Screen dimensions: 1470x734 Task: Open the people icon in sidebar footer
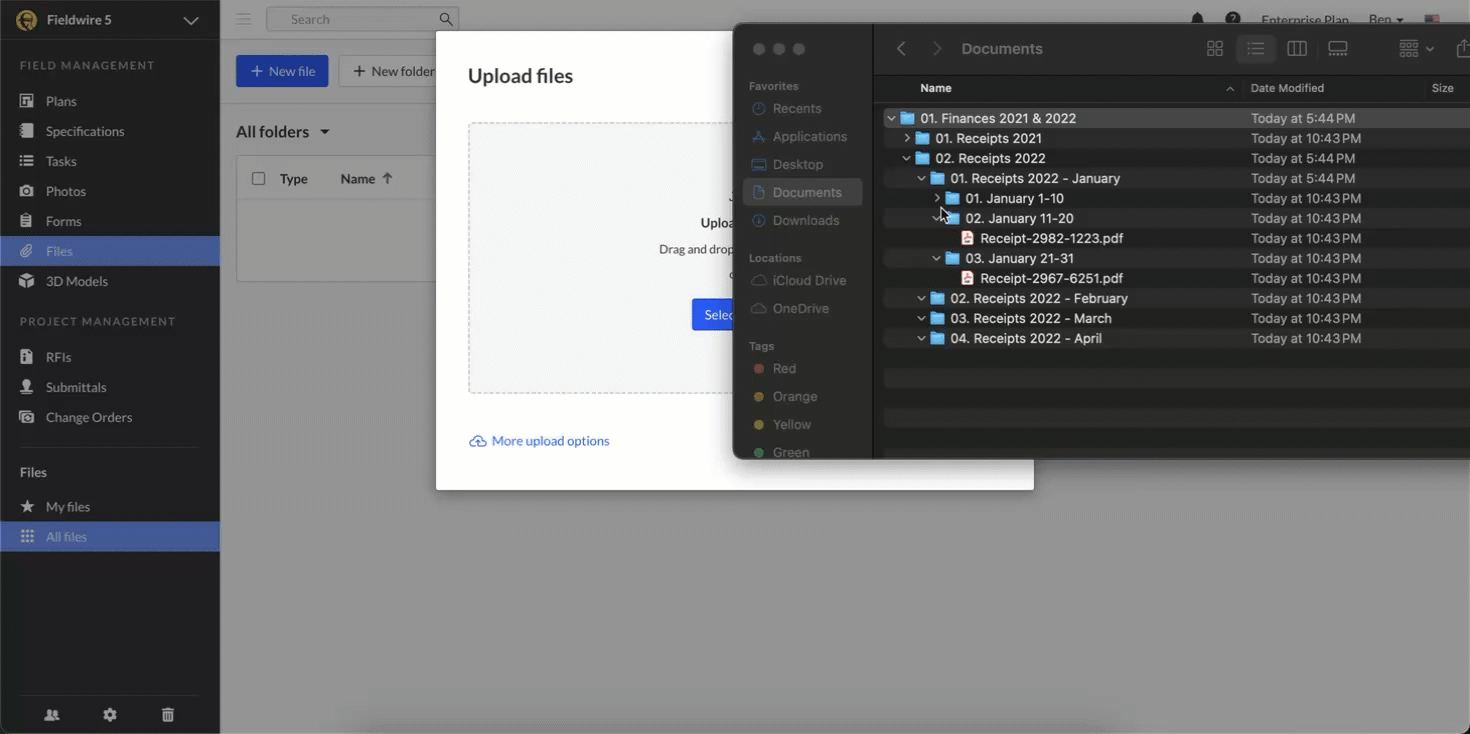click(52, 715)
